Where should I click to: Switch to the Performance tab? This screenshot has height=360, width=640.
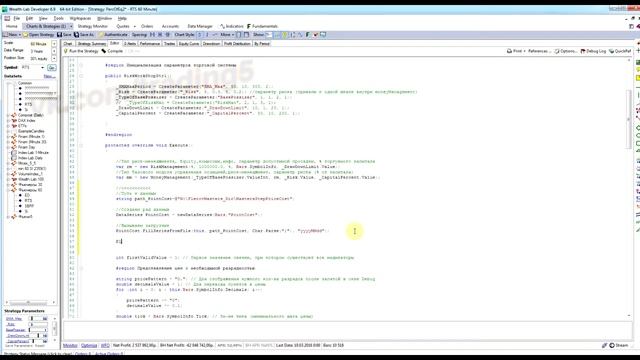(149, 43)
